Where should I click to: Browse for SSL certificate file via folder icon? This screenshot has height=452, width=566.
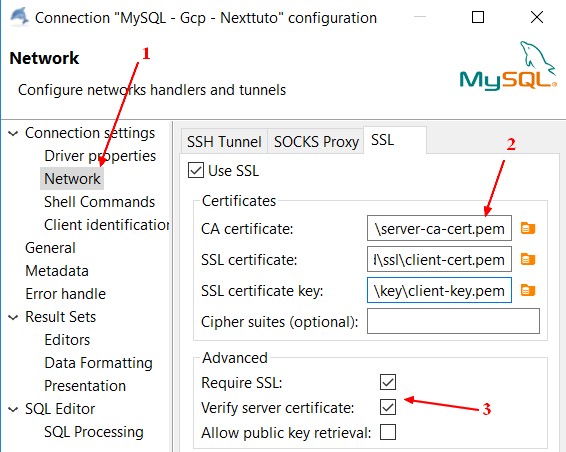pyautogui.click(x=528, y=259)
